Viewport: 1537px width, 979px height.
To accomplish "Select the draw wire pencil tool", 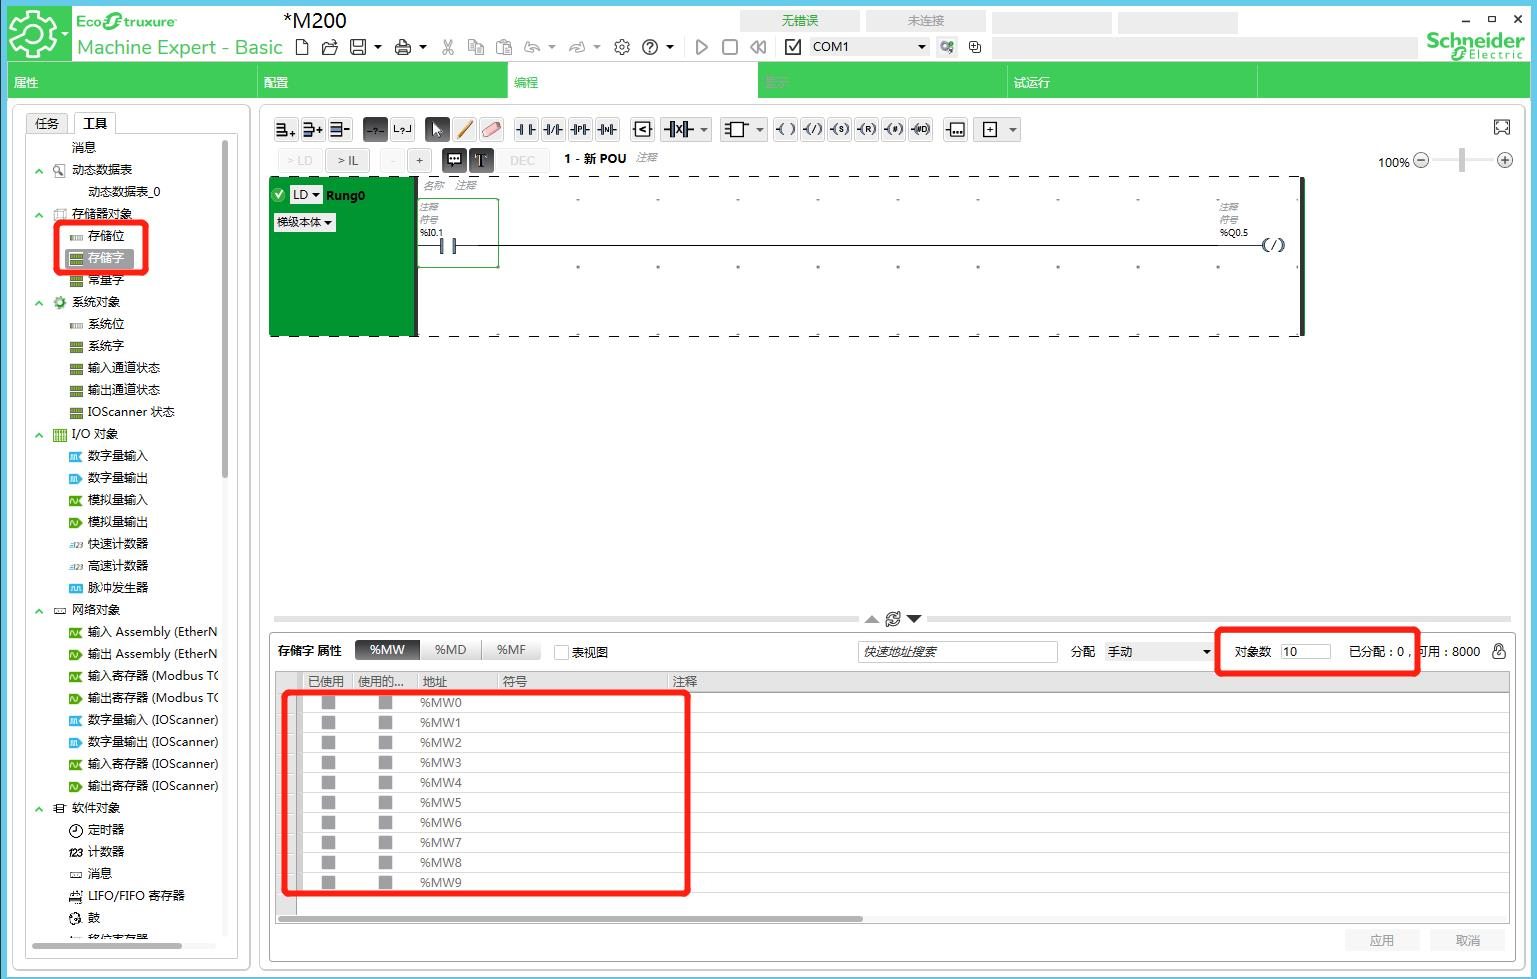I will tap(464, 129).
